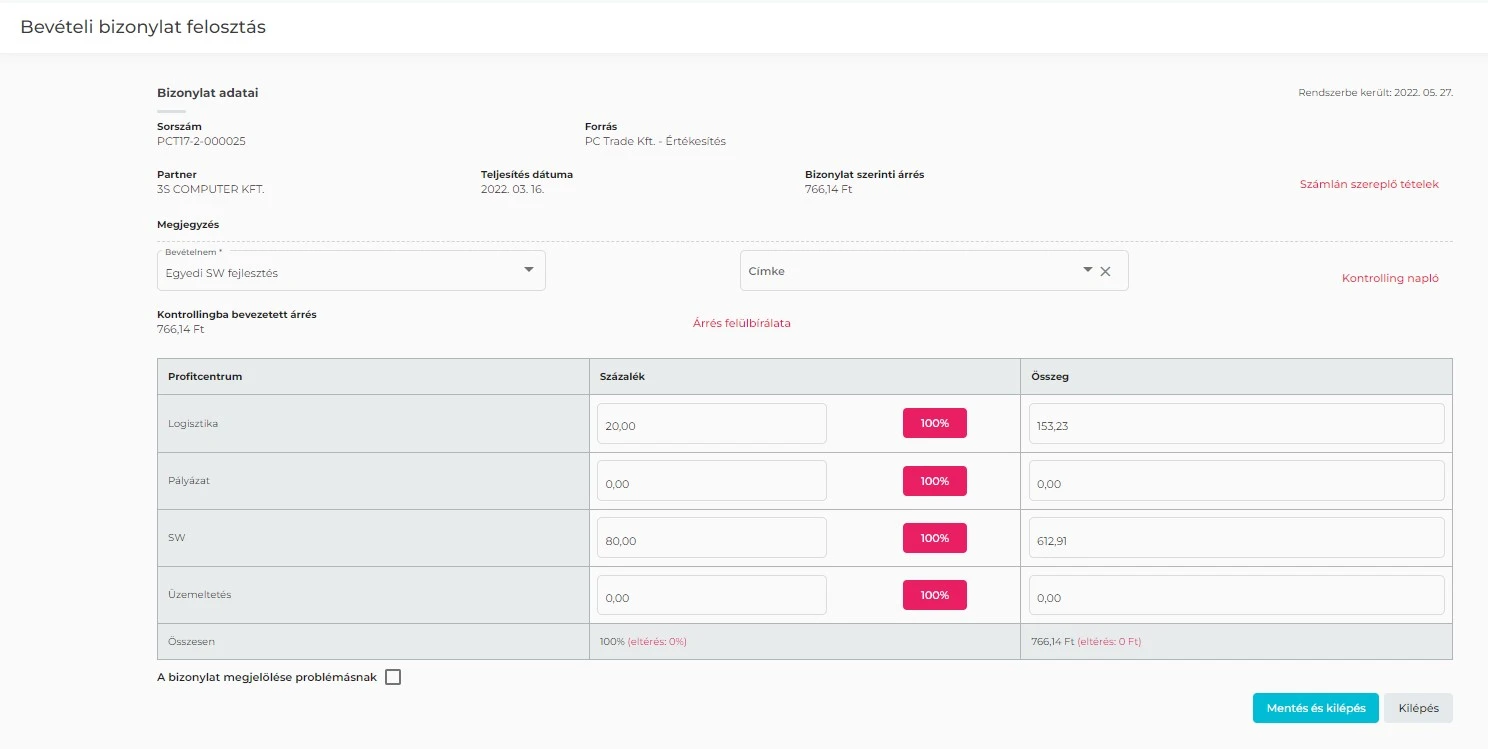The image size is (1488, 749).
Task: Click the 100% button for Pályázat
Action: click(934, 481)
